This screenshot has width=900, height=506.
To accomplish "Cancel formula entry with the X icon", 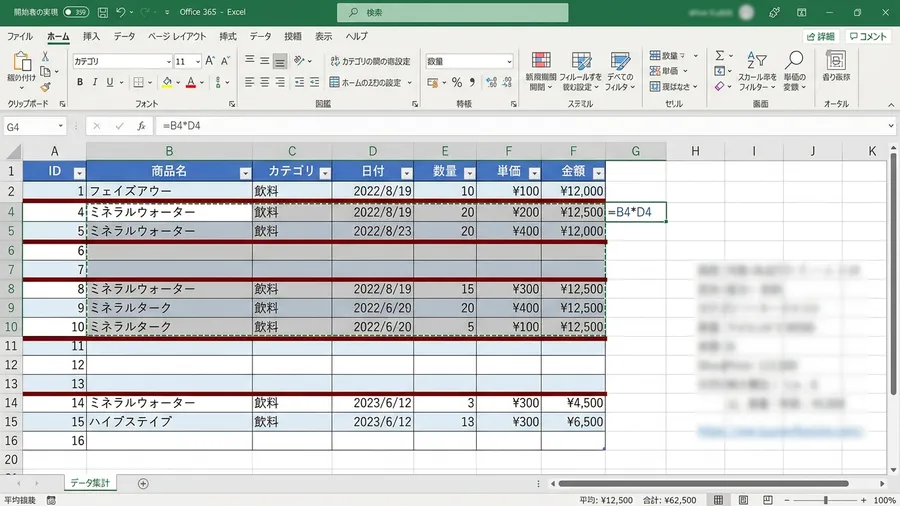I will (96, 126).
